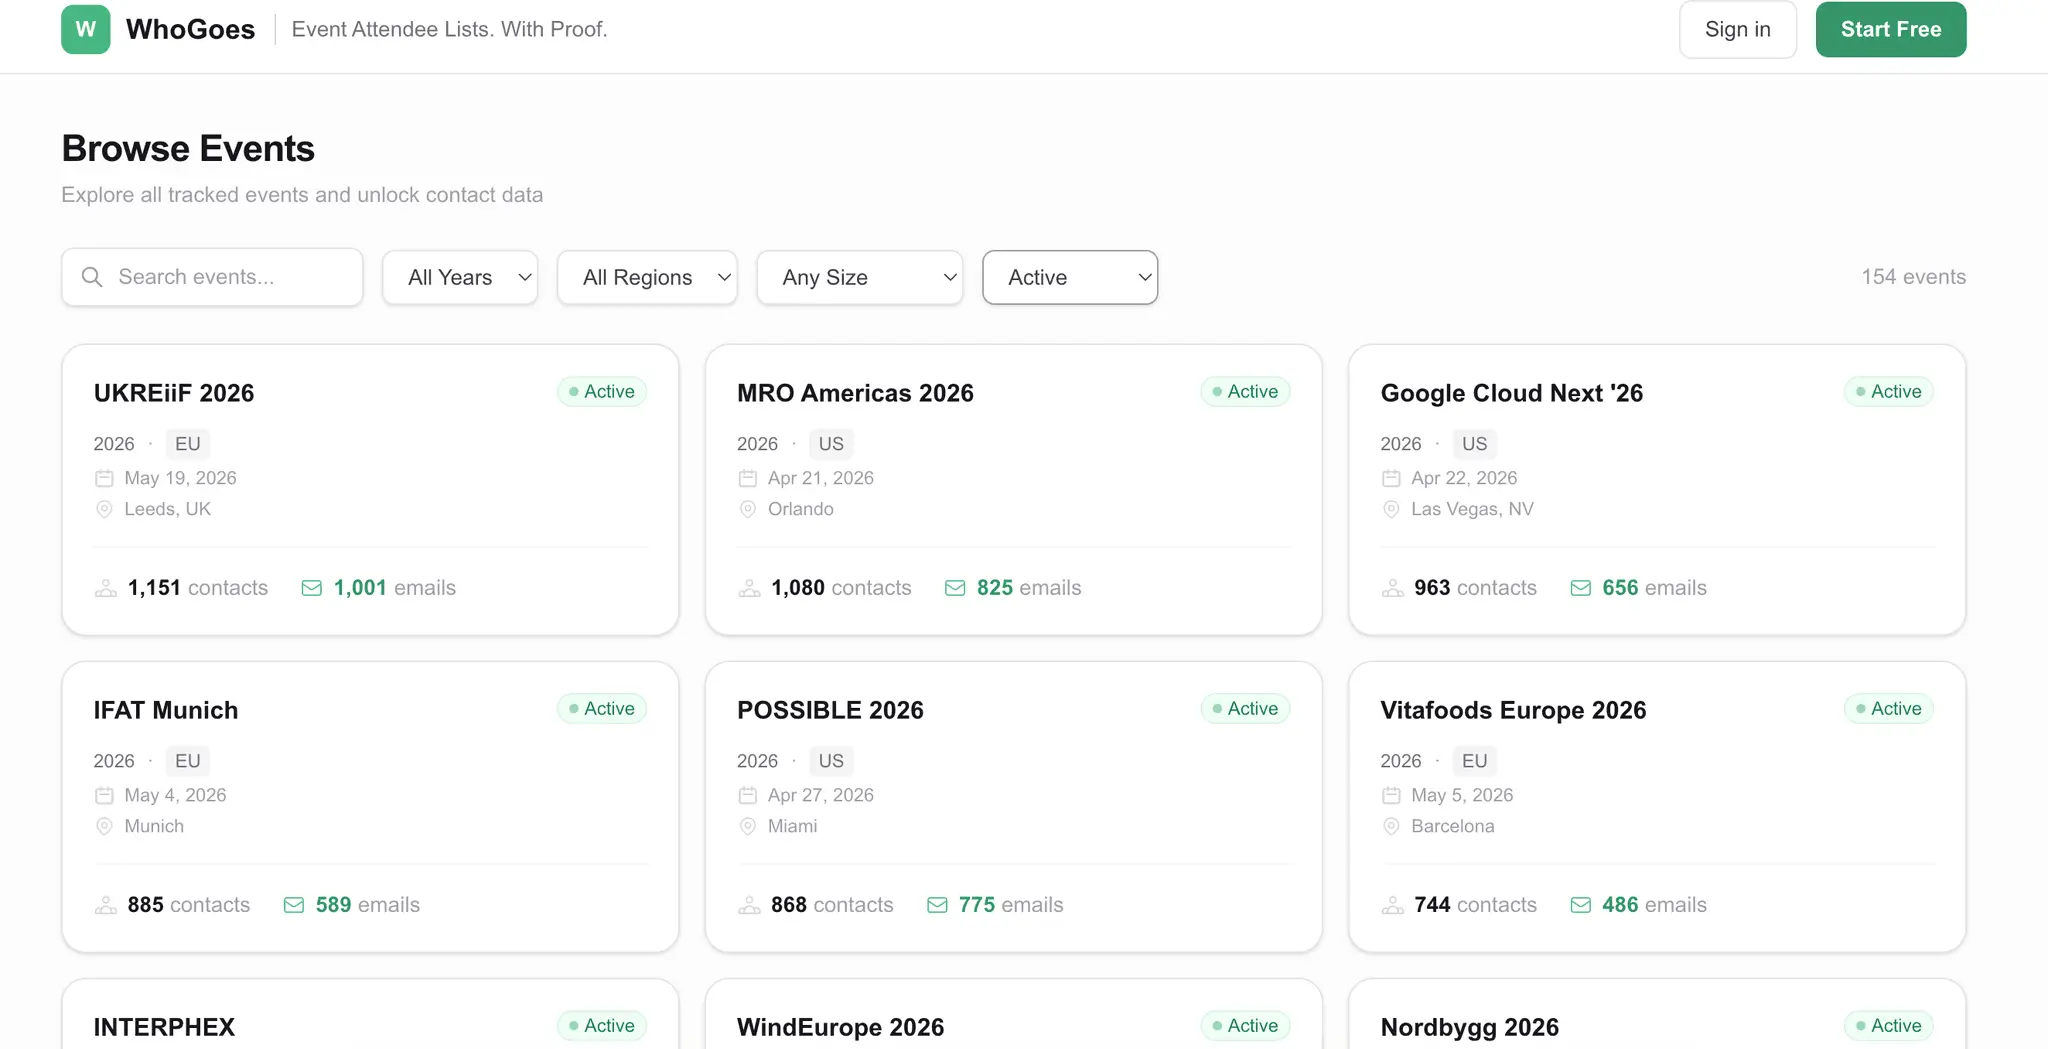Screen dimensions: 2048x1049
Task: Click calendar icon next to Apr 22, 2026
Action: (x=1391, y=478)
